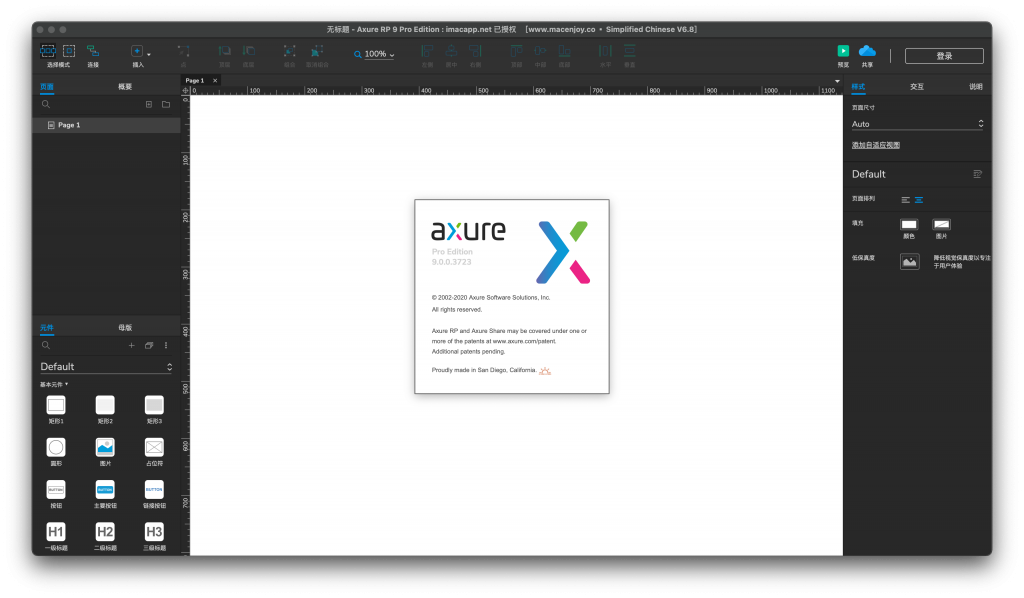
Task: Select the H2 二级标题 widget
Action: tap(105, 532)
